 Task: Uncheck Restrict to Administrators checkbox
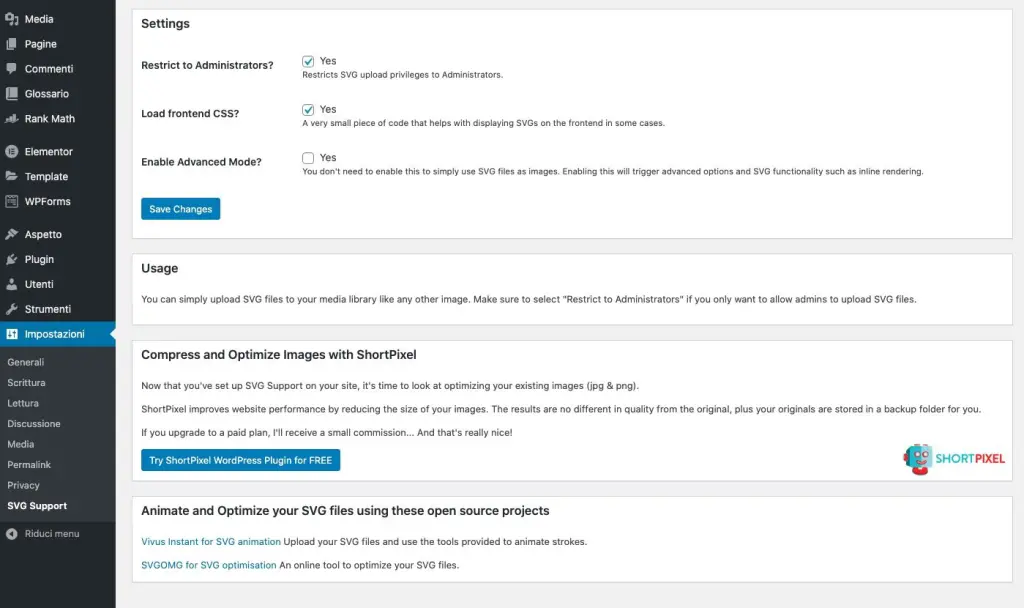[308, 61]
